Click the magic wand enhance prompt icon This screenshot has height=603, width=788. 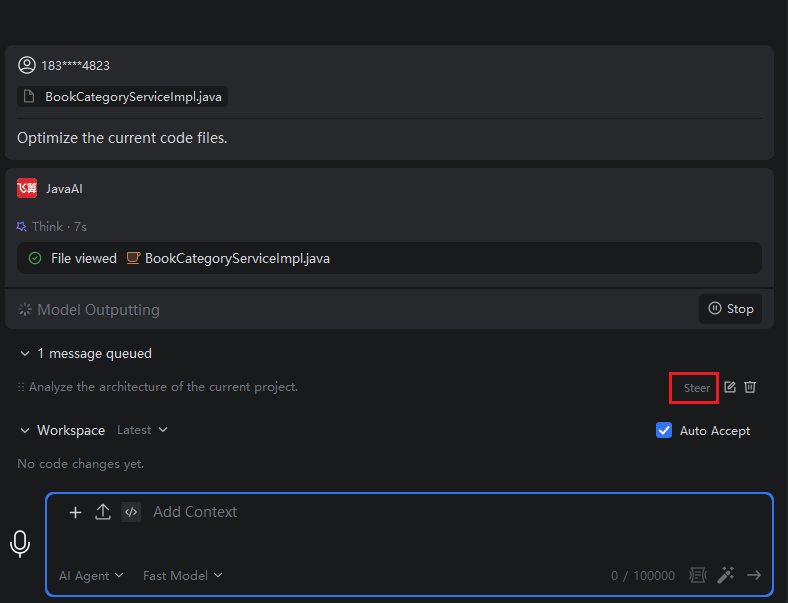(x=726, y=575)
